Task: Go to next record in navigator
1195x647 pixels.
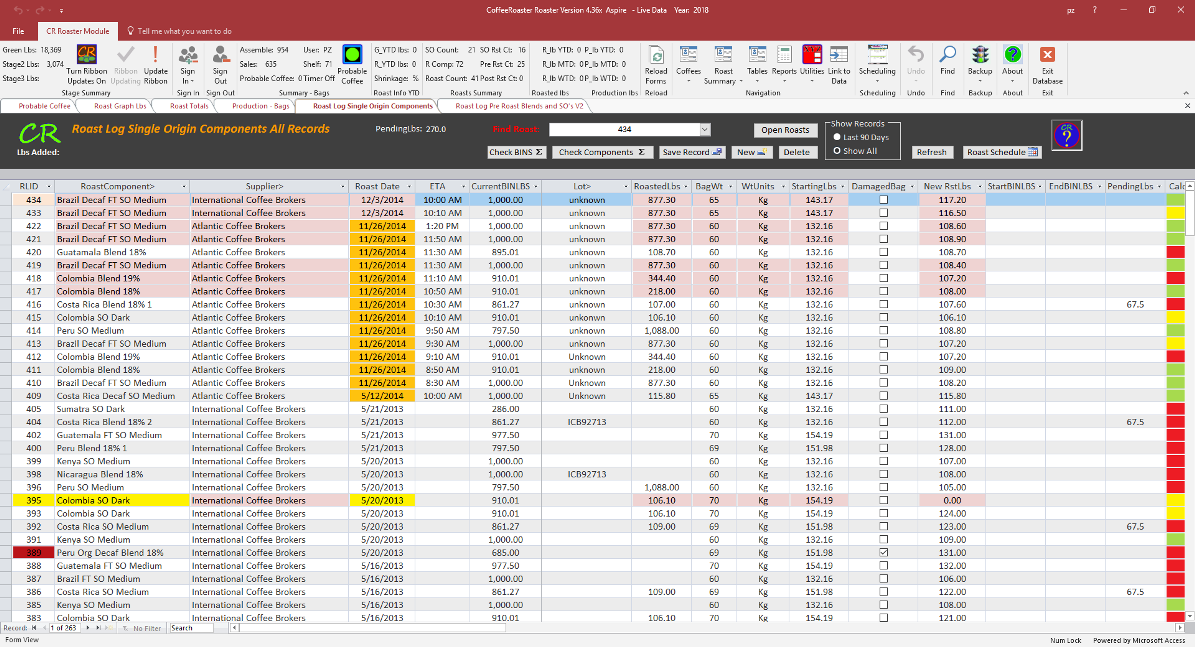Action: pyautogui.click(x=88, y=628)
